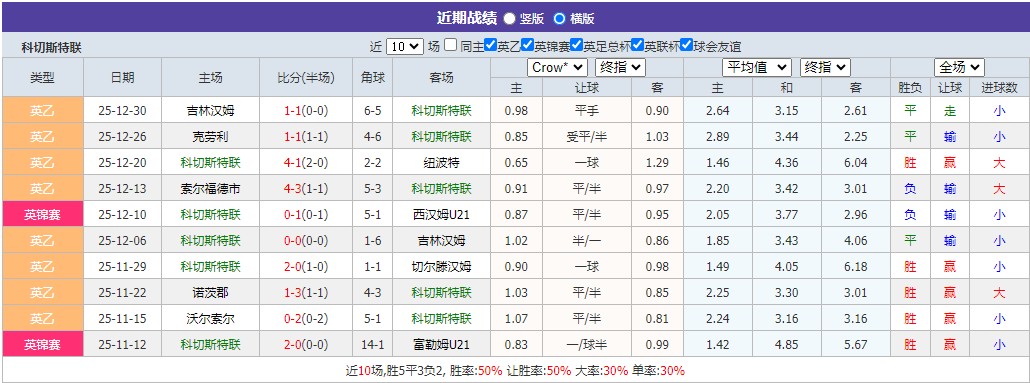Screen dimensions: 1030x383
Task: Click 大 goals result in 25-12-20 row
Action: [998, 163]
